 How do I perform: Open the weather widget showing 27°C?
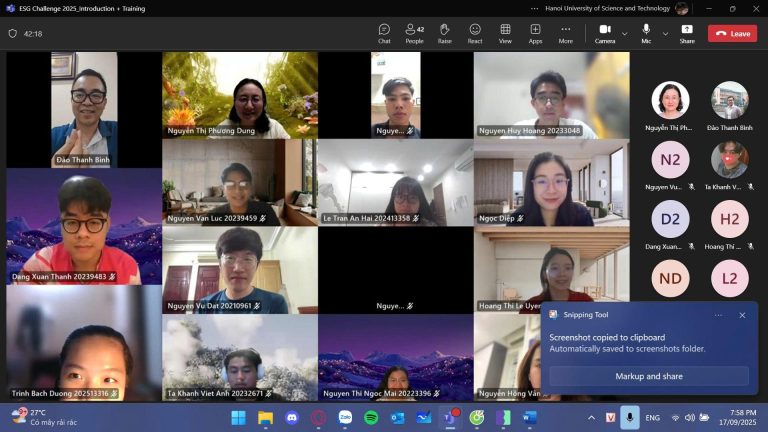[45, 417]
